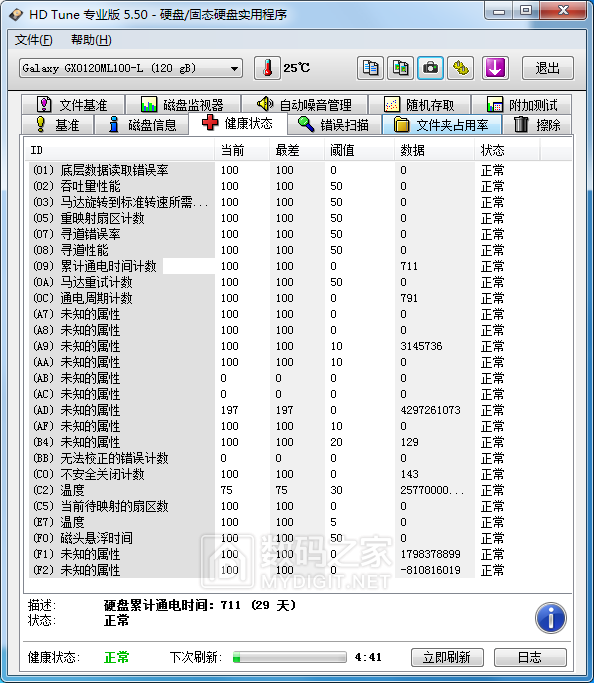The height and width of the screenshot is (683, 594).
Task: Switch to the 附加测试 tab
Action: [522, 105]
